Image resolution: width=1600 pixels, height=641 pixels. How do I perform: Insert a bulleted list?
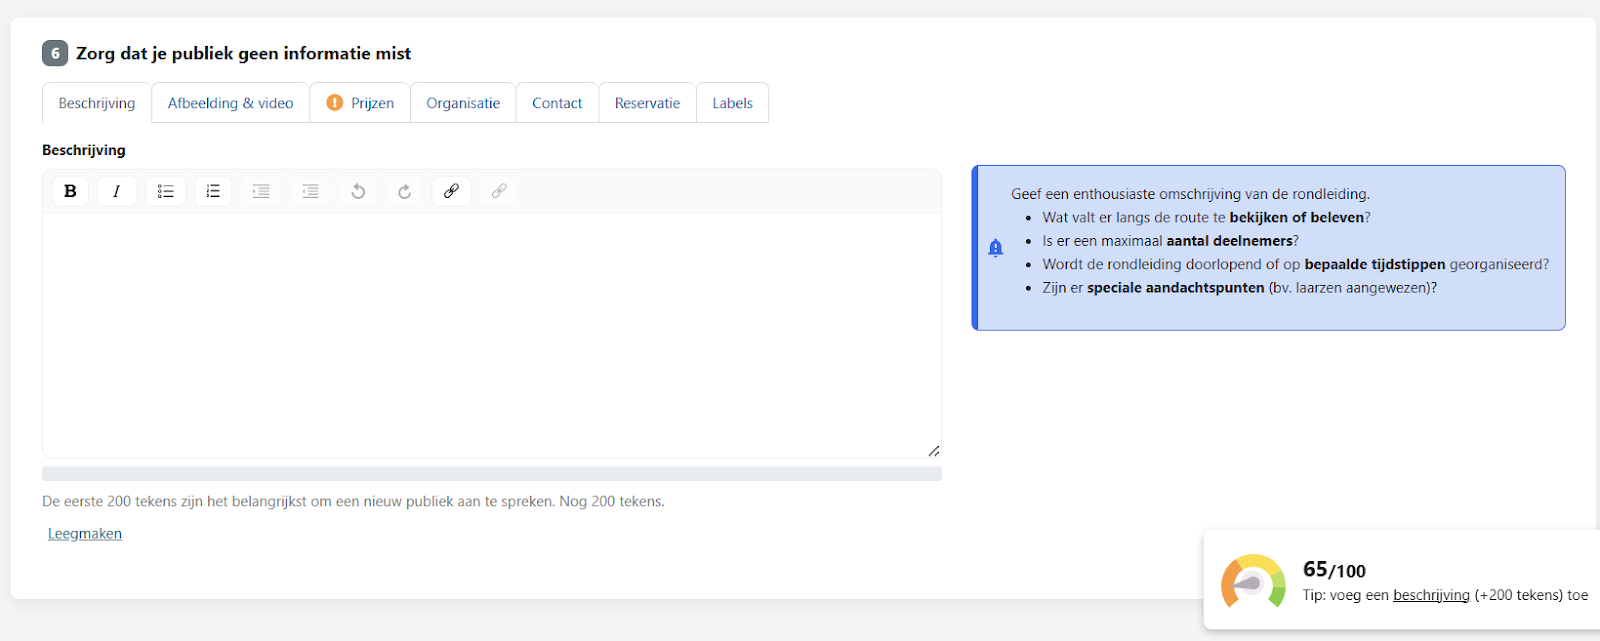pyautogui.click(x=166, y=191)
